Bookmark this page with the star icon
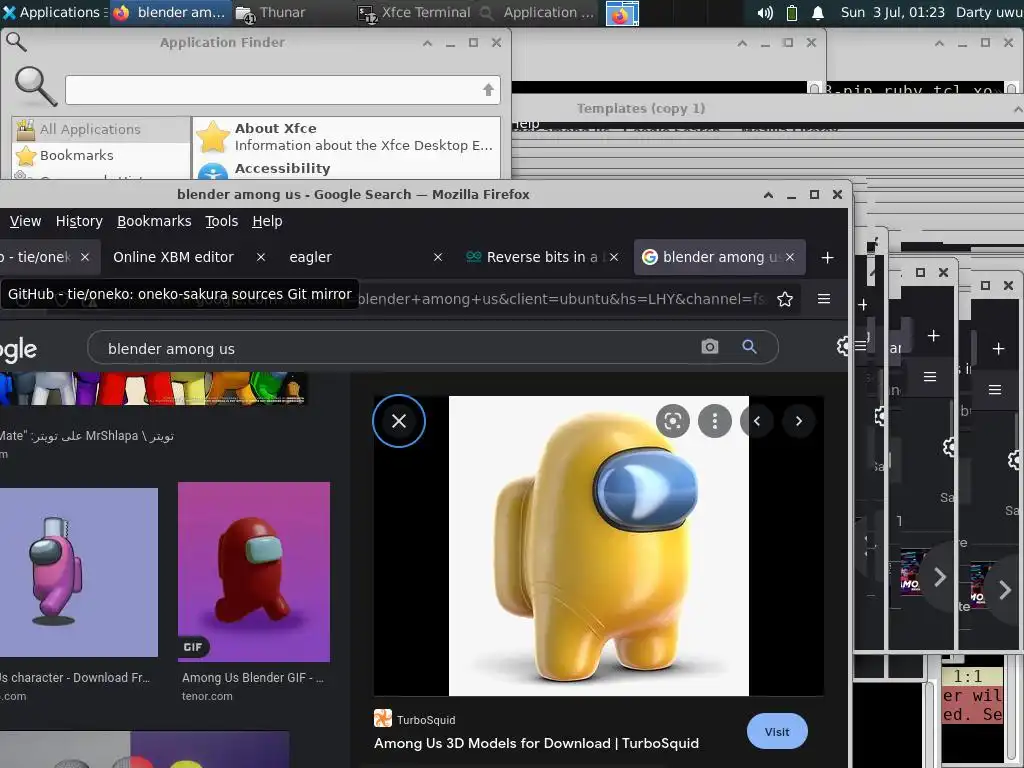The width and height of the screenshot is (1024, 768). [785, 299]
